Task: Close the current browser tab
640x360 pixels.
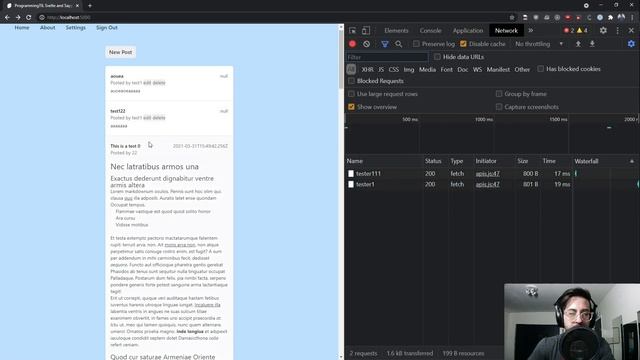Action: coord(77,6)
